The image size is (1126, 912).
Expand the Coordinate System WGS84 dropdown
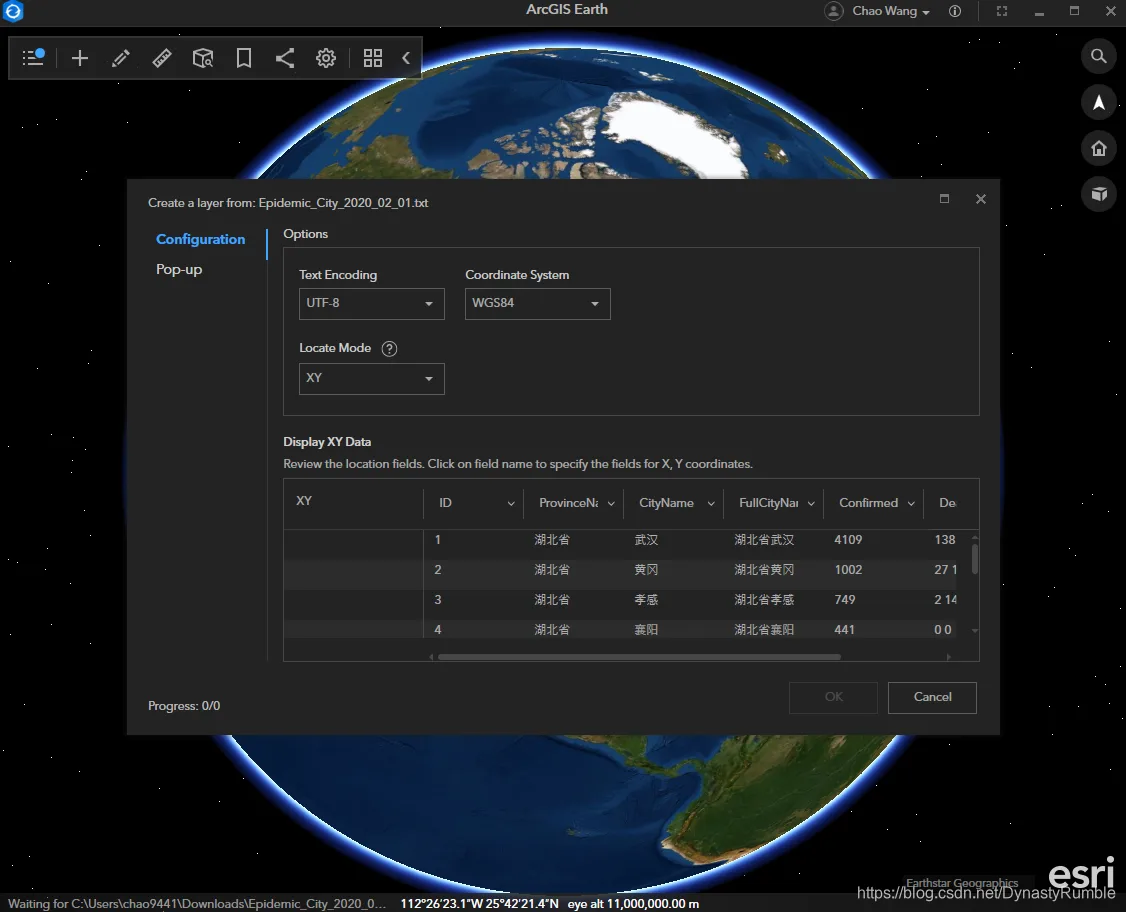(537, 304)
